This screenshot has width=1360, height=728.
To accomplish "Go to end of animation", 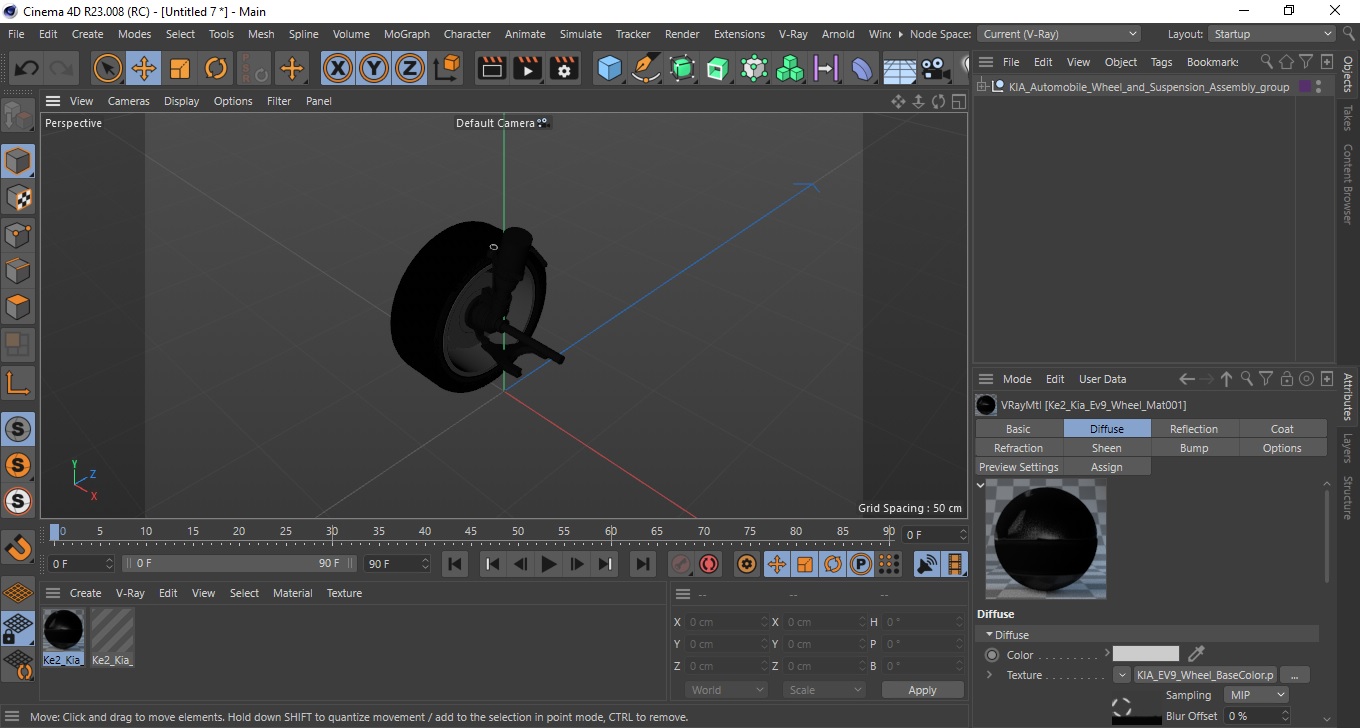I will 643,564.
